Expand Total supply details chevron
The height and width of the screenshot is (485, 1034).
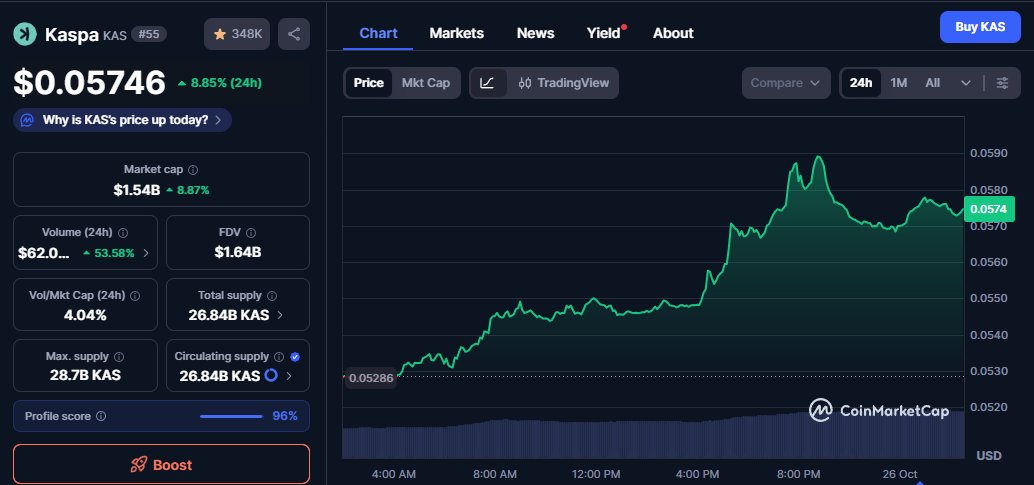tap(280, 315)
